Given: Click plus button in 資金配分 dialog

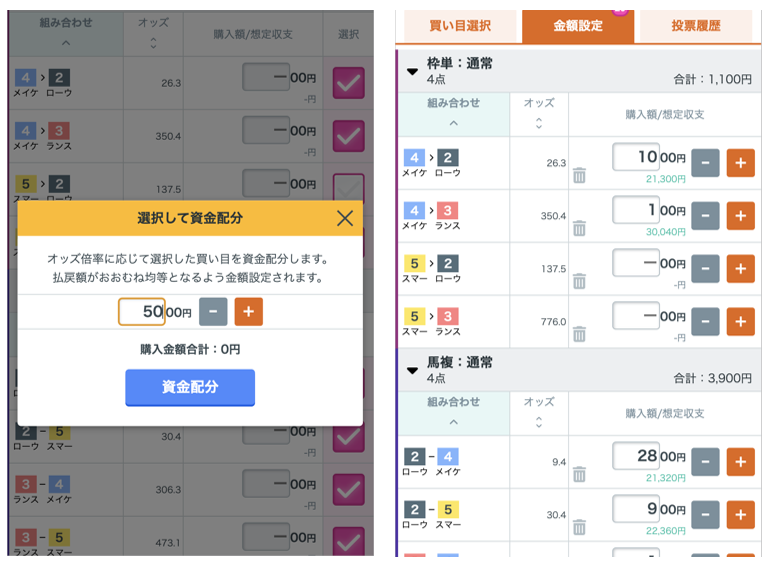Looking at the screenshot, I should [x=249, y=312].
